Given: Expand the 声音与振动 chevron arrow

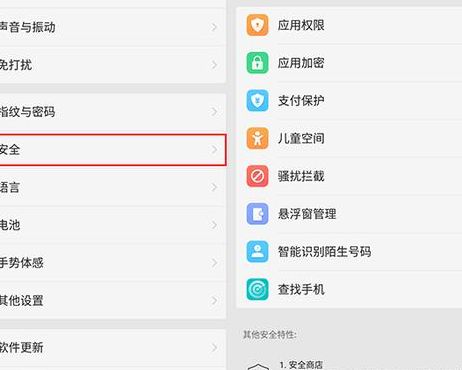Looking at the screenshot, I should [x=214, y=27].
